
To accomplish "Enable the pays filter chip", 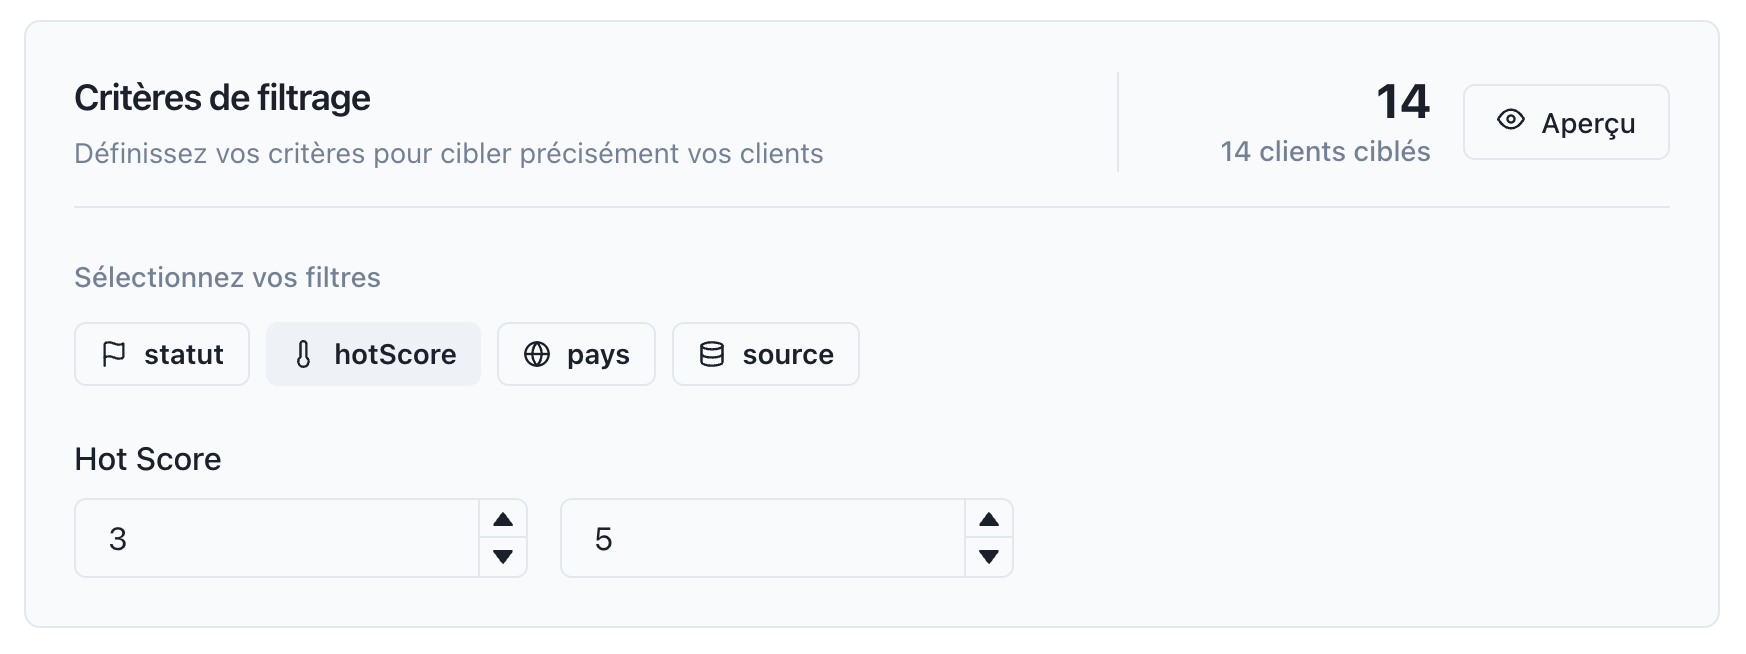I will (576, 354).
